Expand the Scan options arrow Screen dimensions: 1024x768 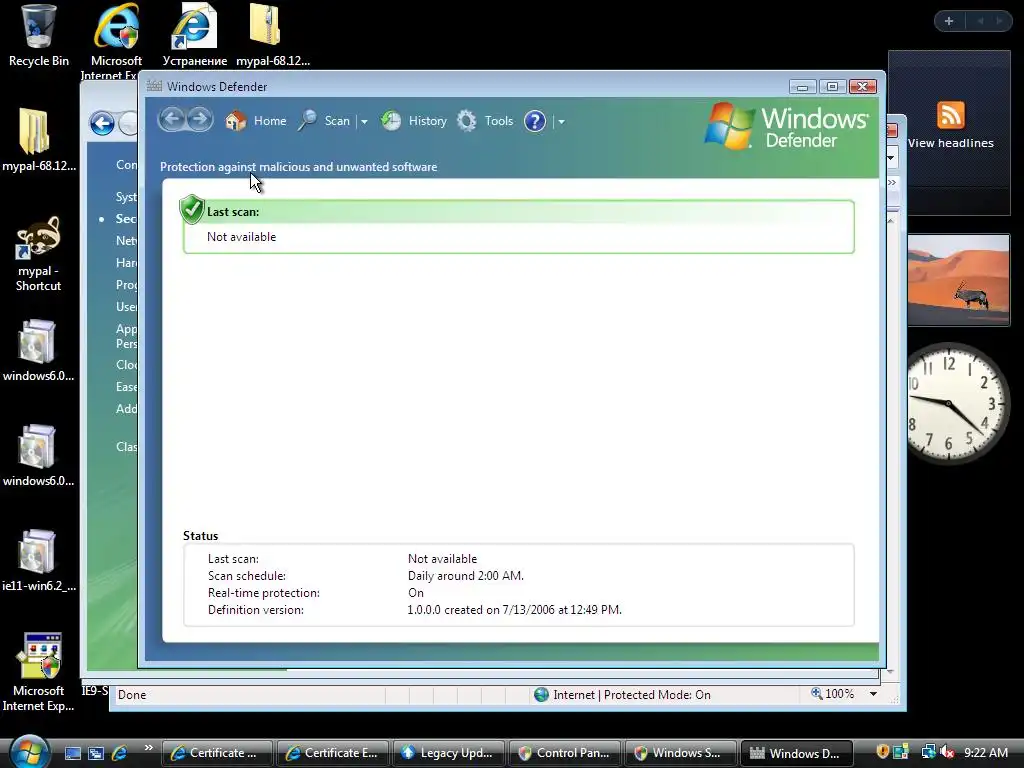(364, 121)
